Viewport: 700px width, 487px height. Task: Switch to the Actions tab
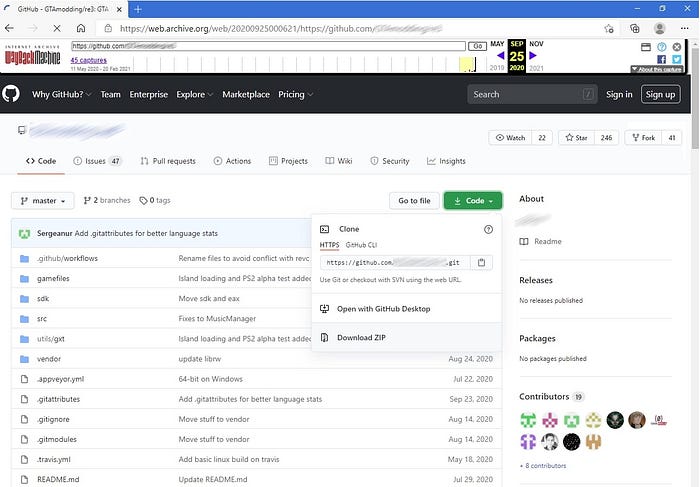232,161
